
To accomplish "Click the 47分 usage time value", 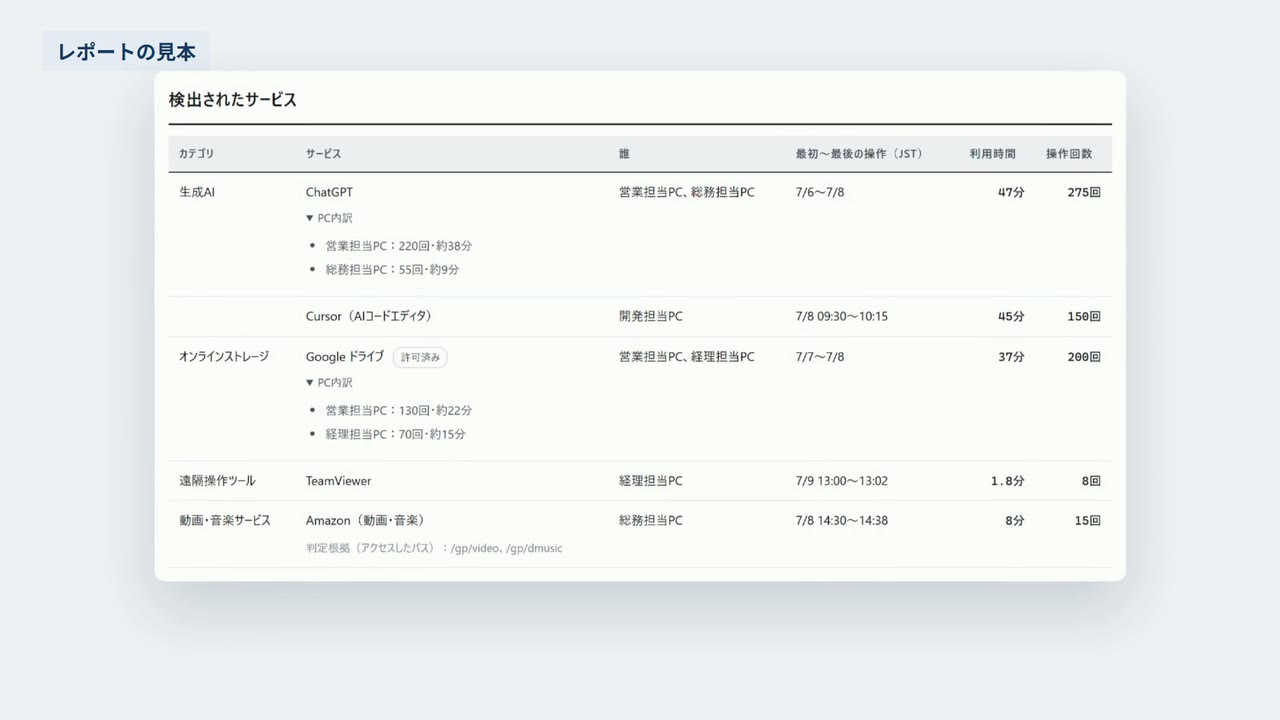I will coord(1011,192).
